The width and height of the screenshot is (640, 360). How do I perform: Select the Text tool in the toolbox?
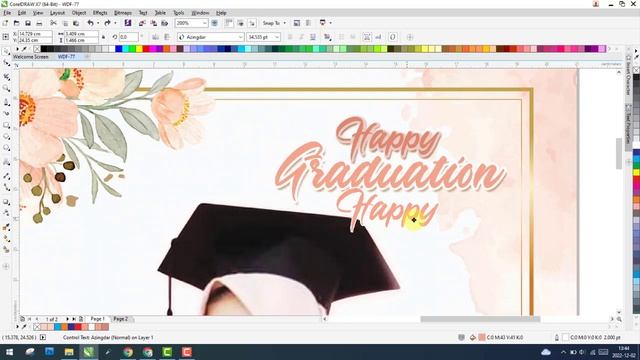pos(6,162)
